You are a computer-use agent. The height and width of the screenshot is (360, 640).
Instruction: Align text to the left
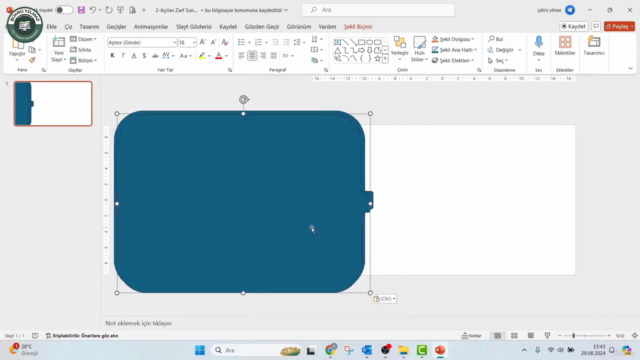(242, 56)
